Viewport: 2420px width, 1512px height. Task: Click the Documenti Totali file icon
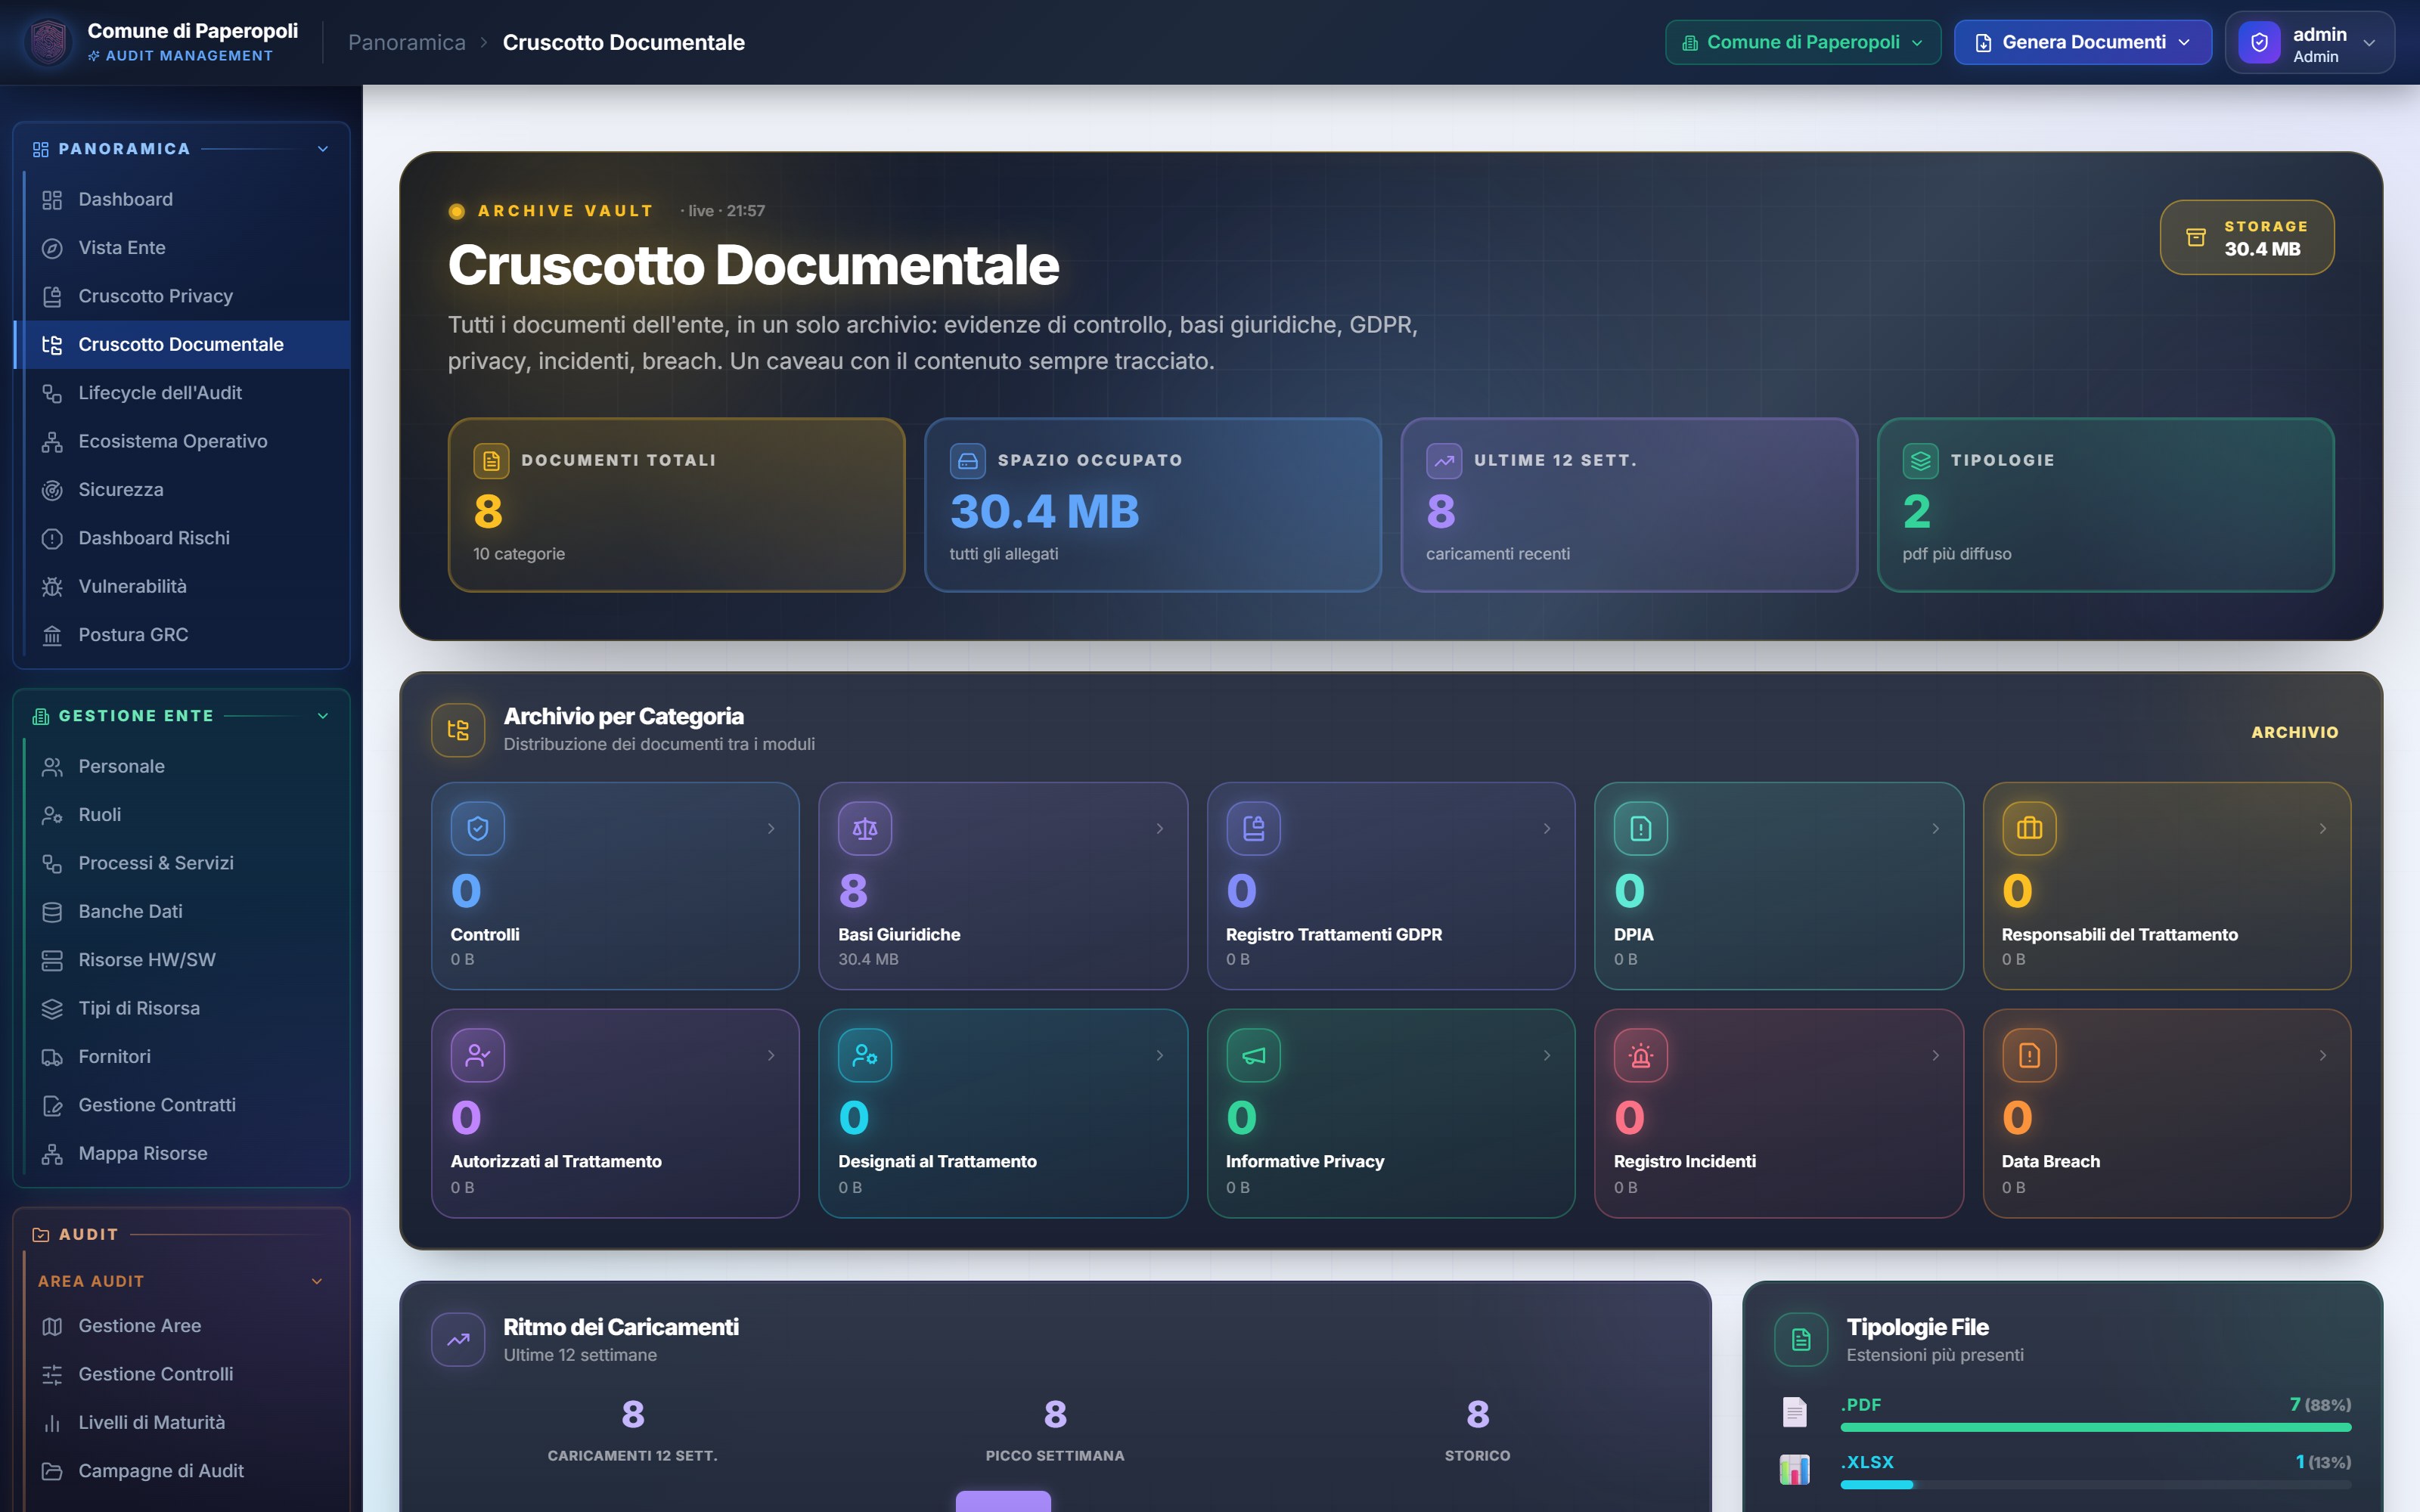tap(491, 460)
